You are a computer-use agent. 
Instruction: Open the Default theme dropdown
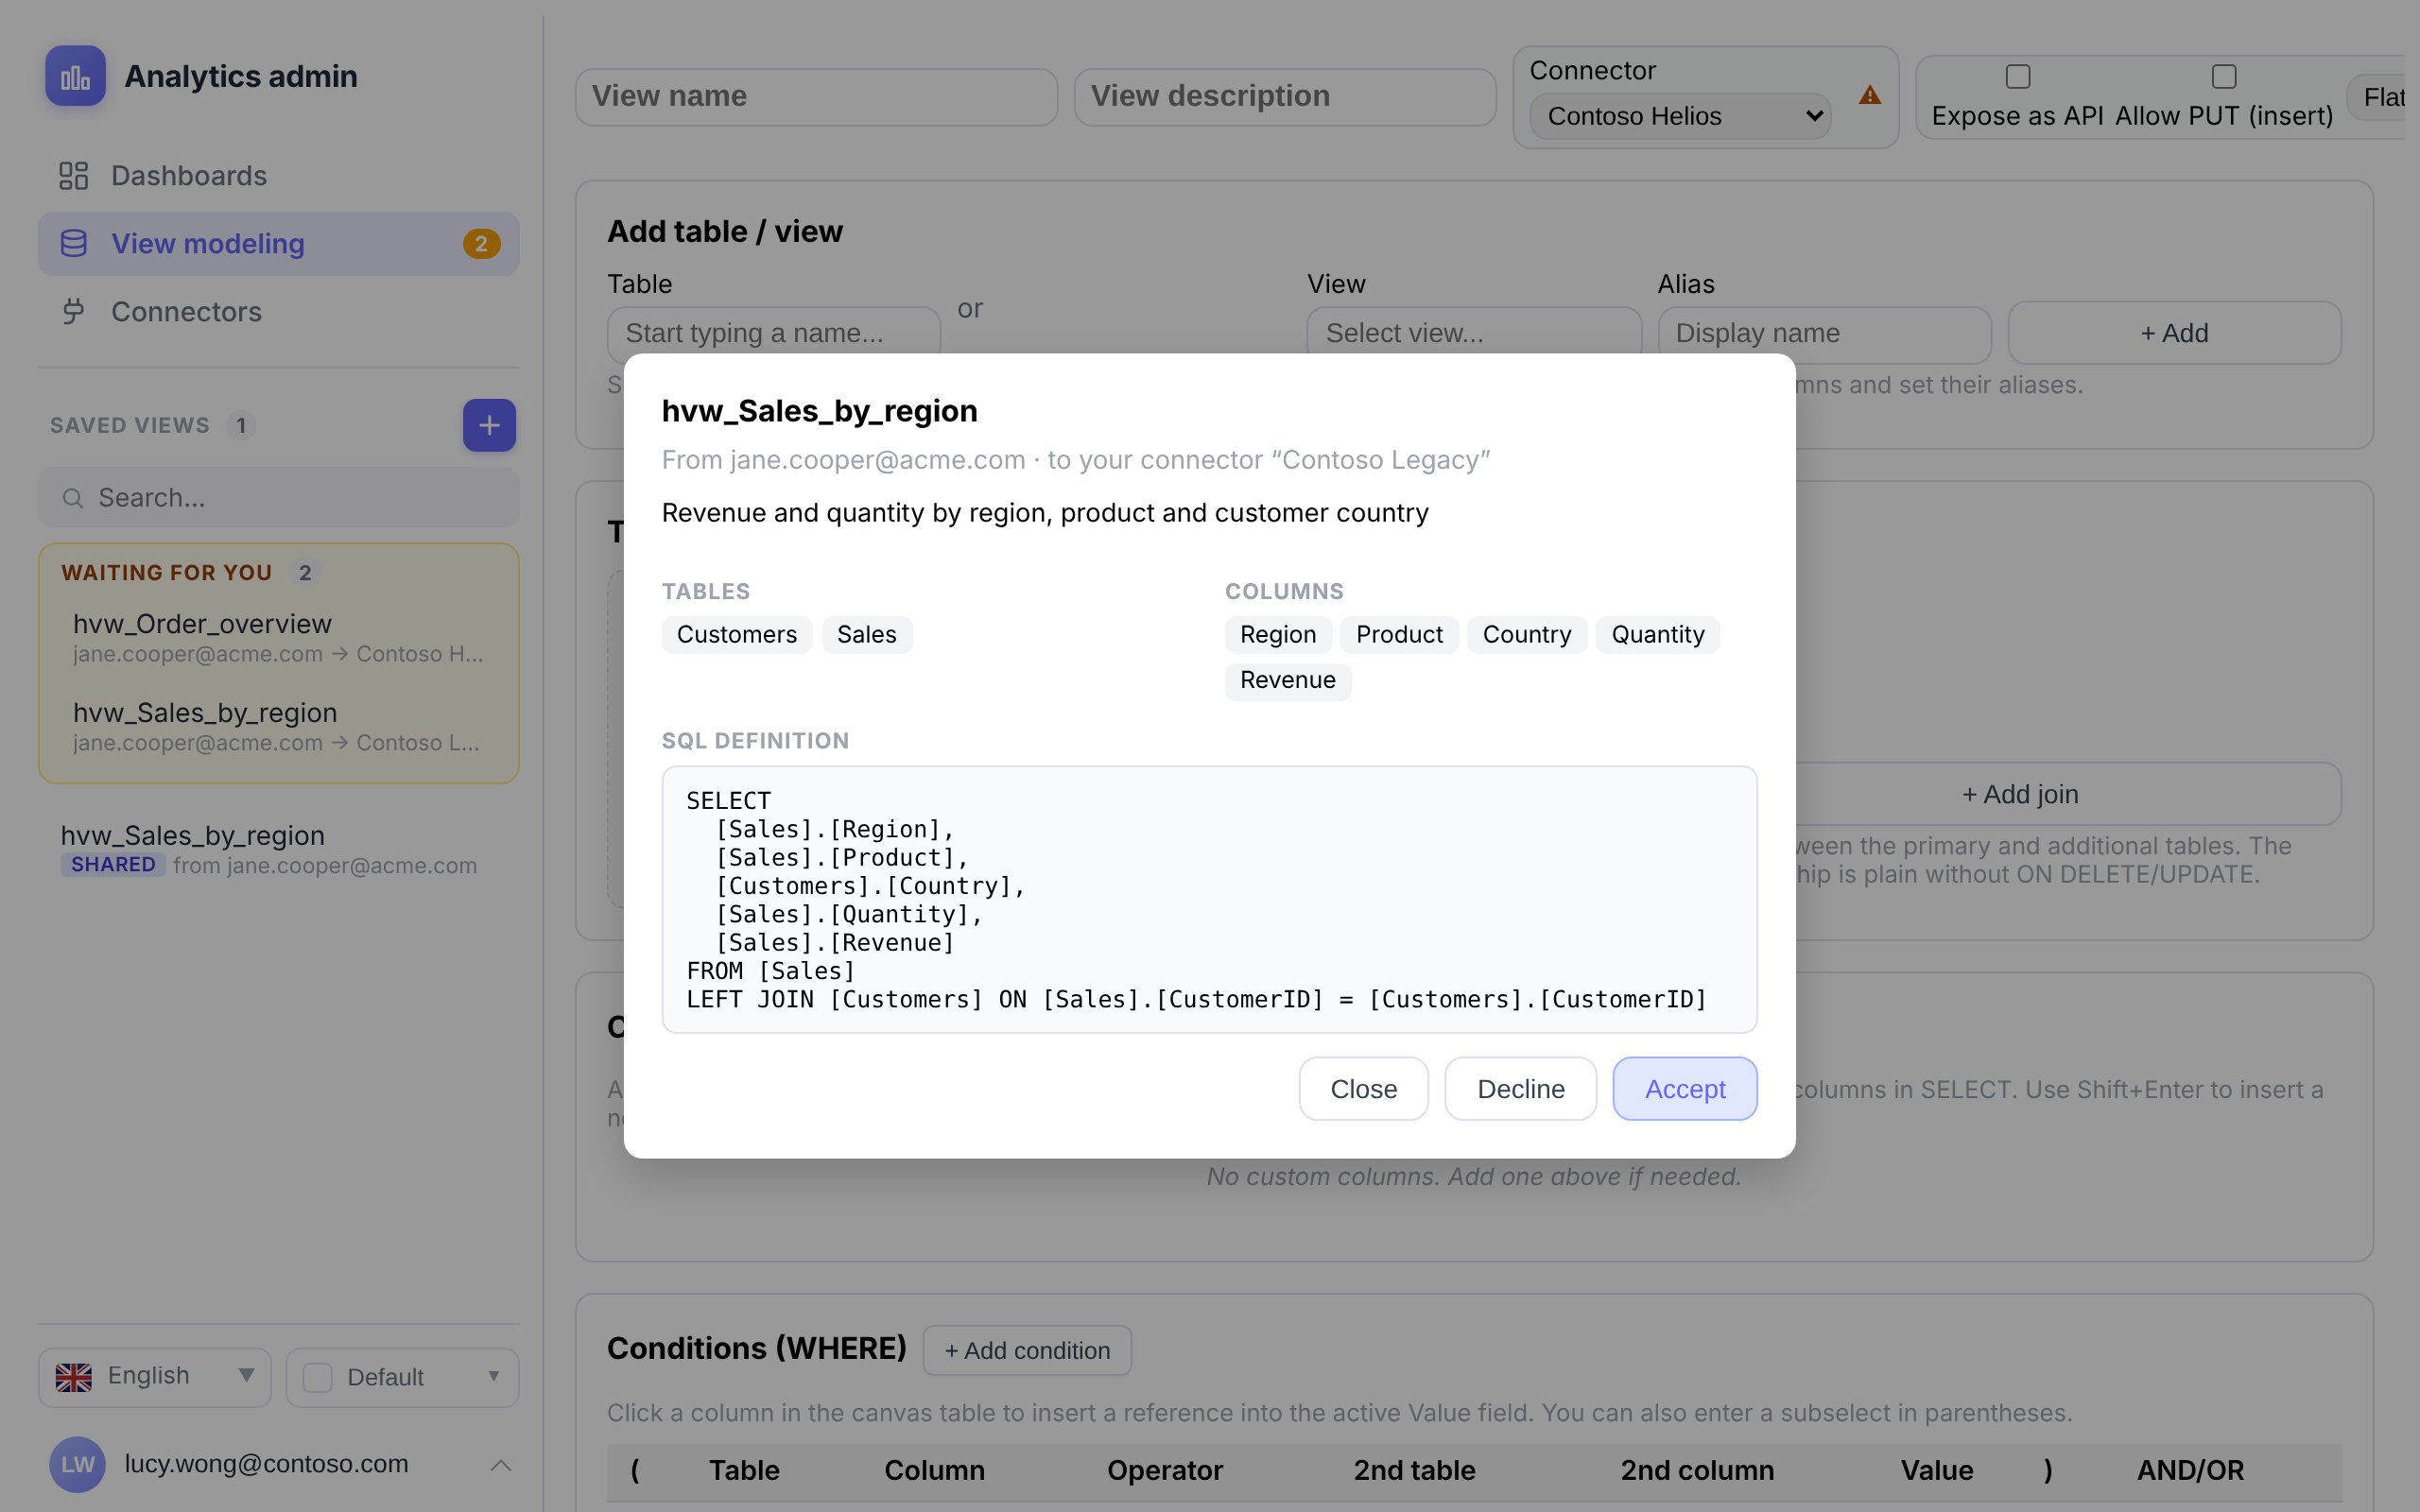coord(402,1377)
